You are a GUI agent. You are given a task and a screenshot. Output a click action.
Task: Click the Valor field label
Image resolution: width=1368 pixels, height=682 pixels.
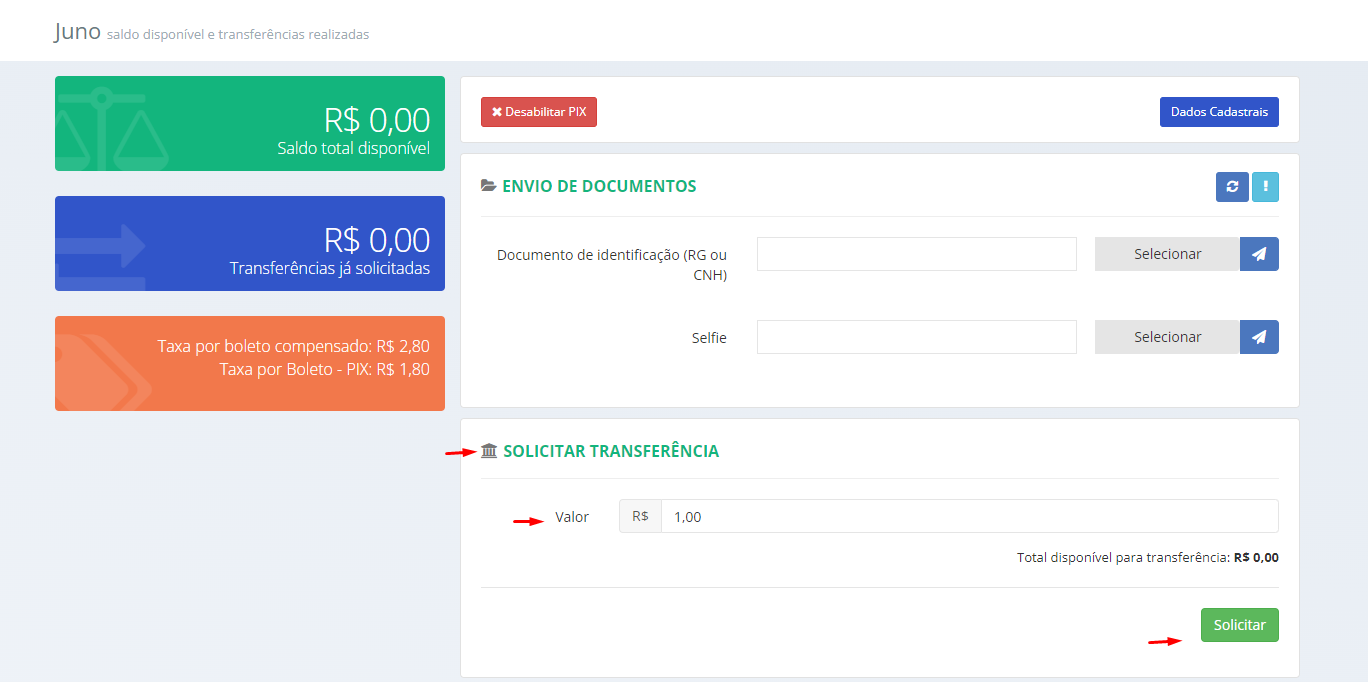[572, 517]
